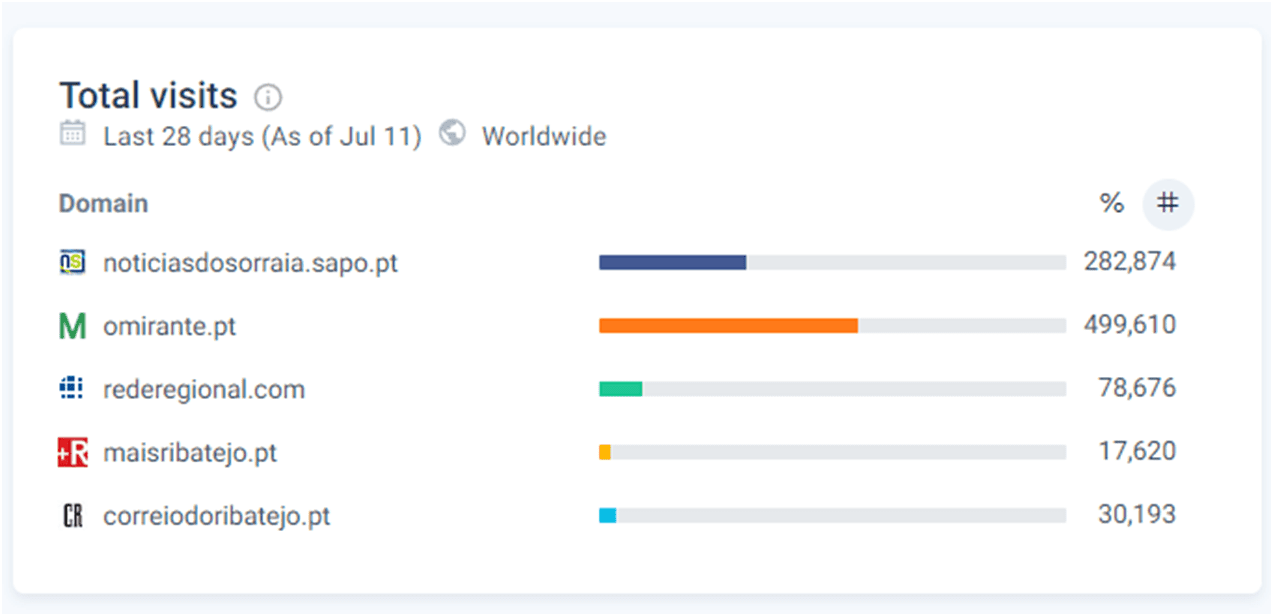Click the green M omirante.pt logo
This screenshot has height=616, width=1273.
(x=72, y=326)
